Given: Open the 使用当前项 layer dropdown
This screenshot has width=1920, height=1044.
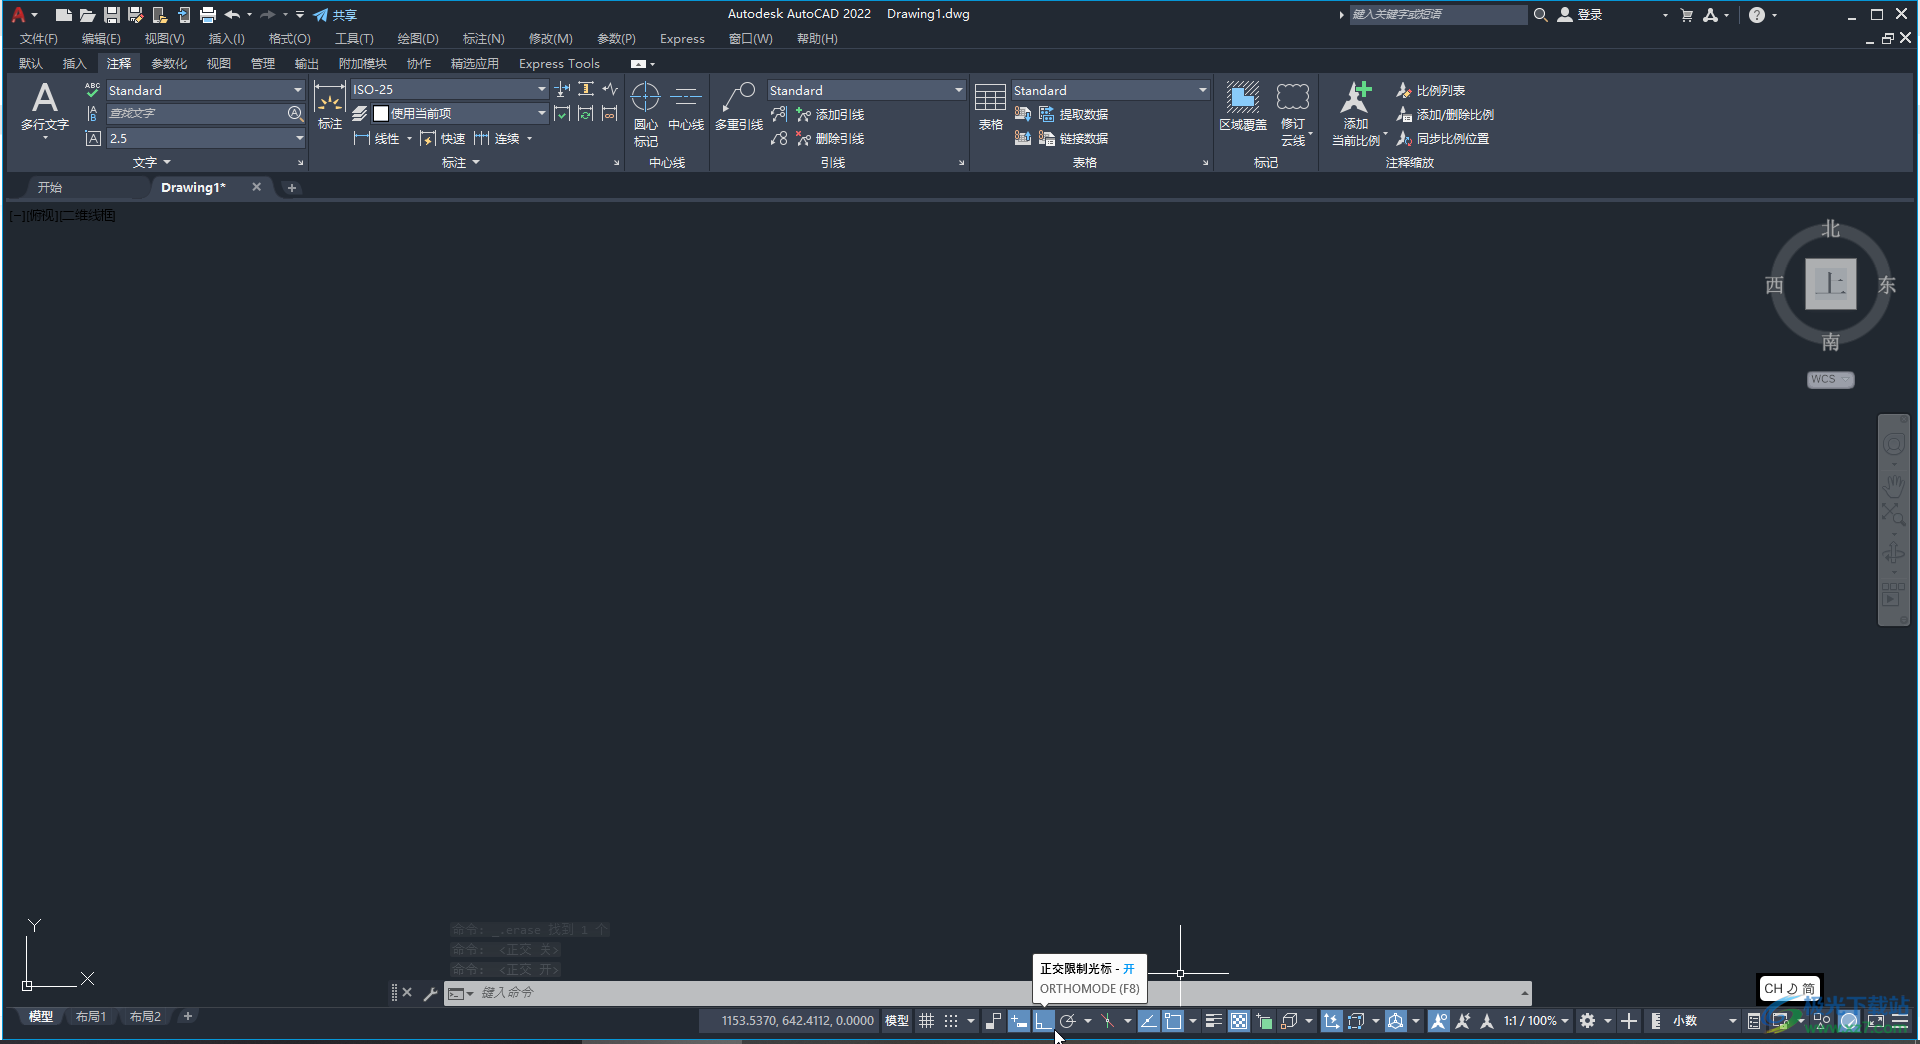Looking at the screenshot, I should click(x=541, y=113).
